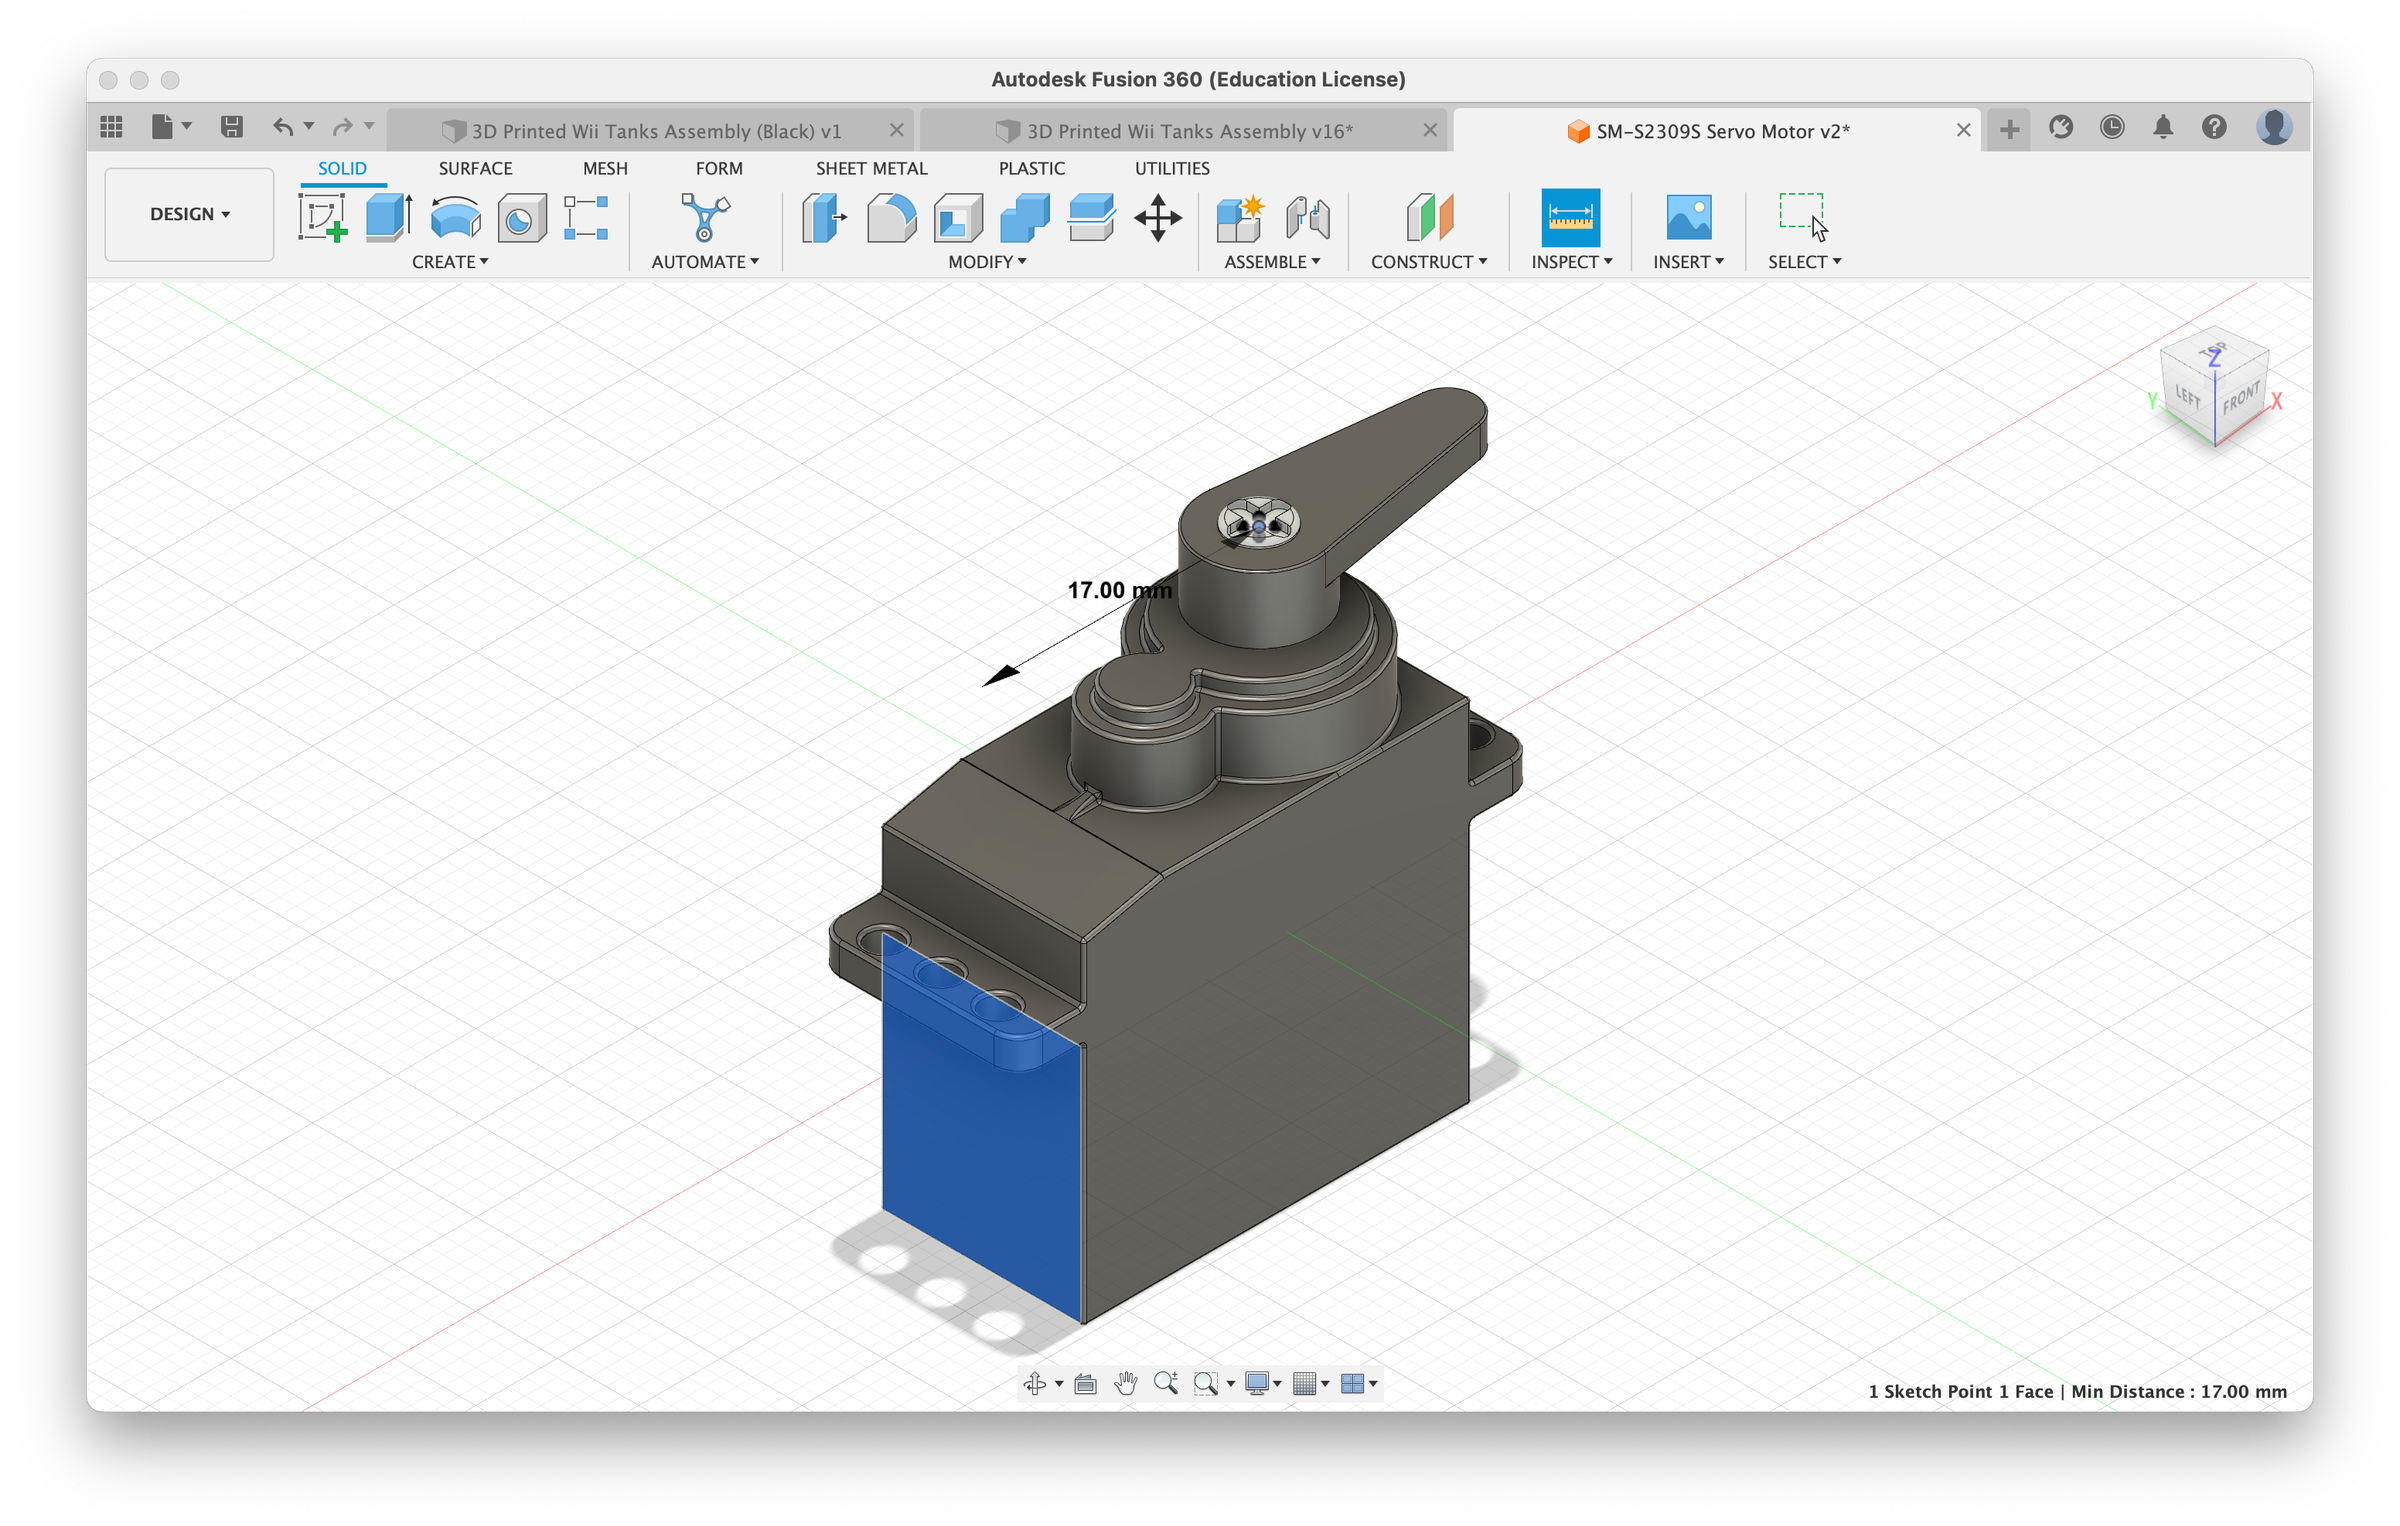Select the Create Sketch tool
The height and width of the screenshot is (1526, 2400).
click(x=323, y=218)
